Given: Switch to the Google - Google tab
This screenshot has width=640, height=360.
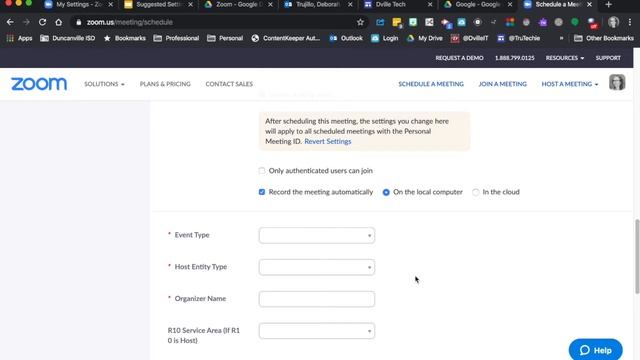Looking at the screenshot, I should [477, 4].
